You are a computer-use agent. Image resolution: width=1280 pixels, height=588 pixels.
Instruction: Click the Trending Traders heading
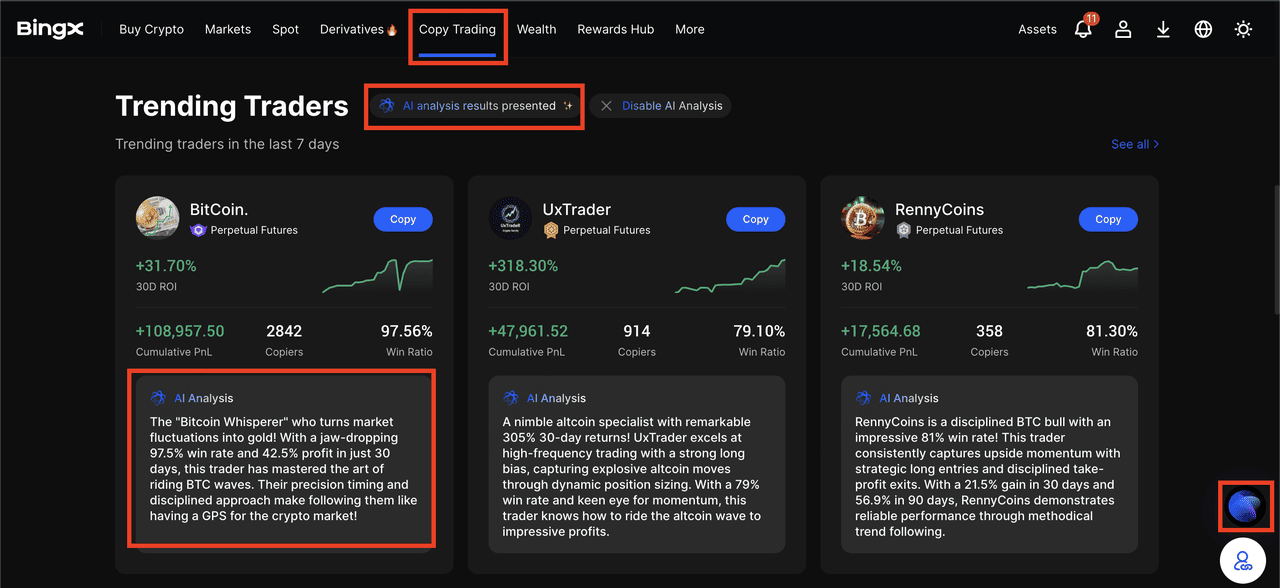click(x=232, y=106)
